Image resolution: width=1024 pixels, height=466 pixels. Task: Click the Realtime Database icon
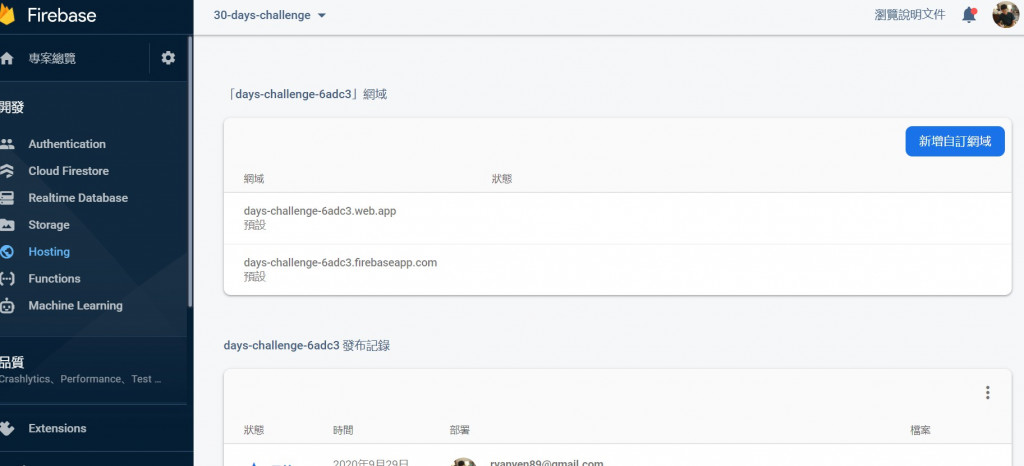7,198
